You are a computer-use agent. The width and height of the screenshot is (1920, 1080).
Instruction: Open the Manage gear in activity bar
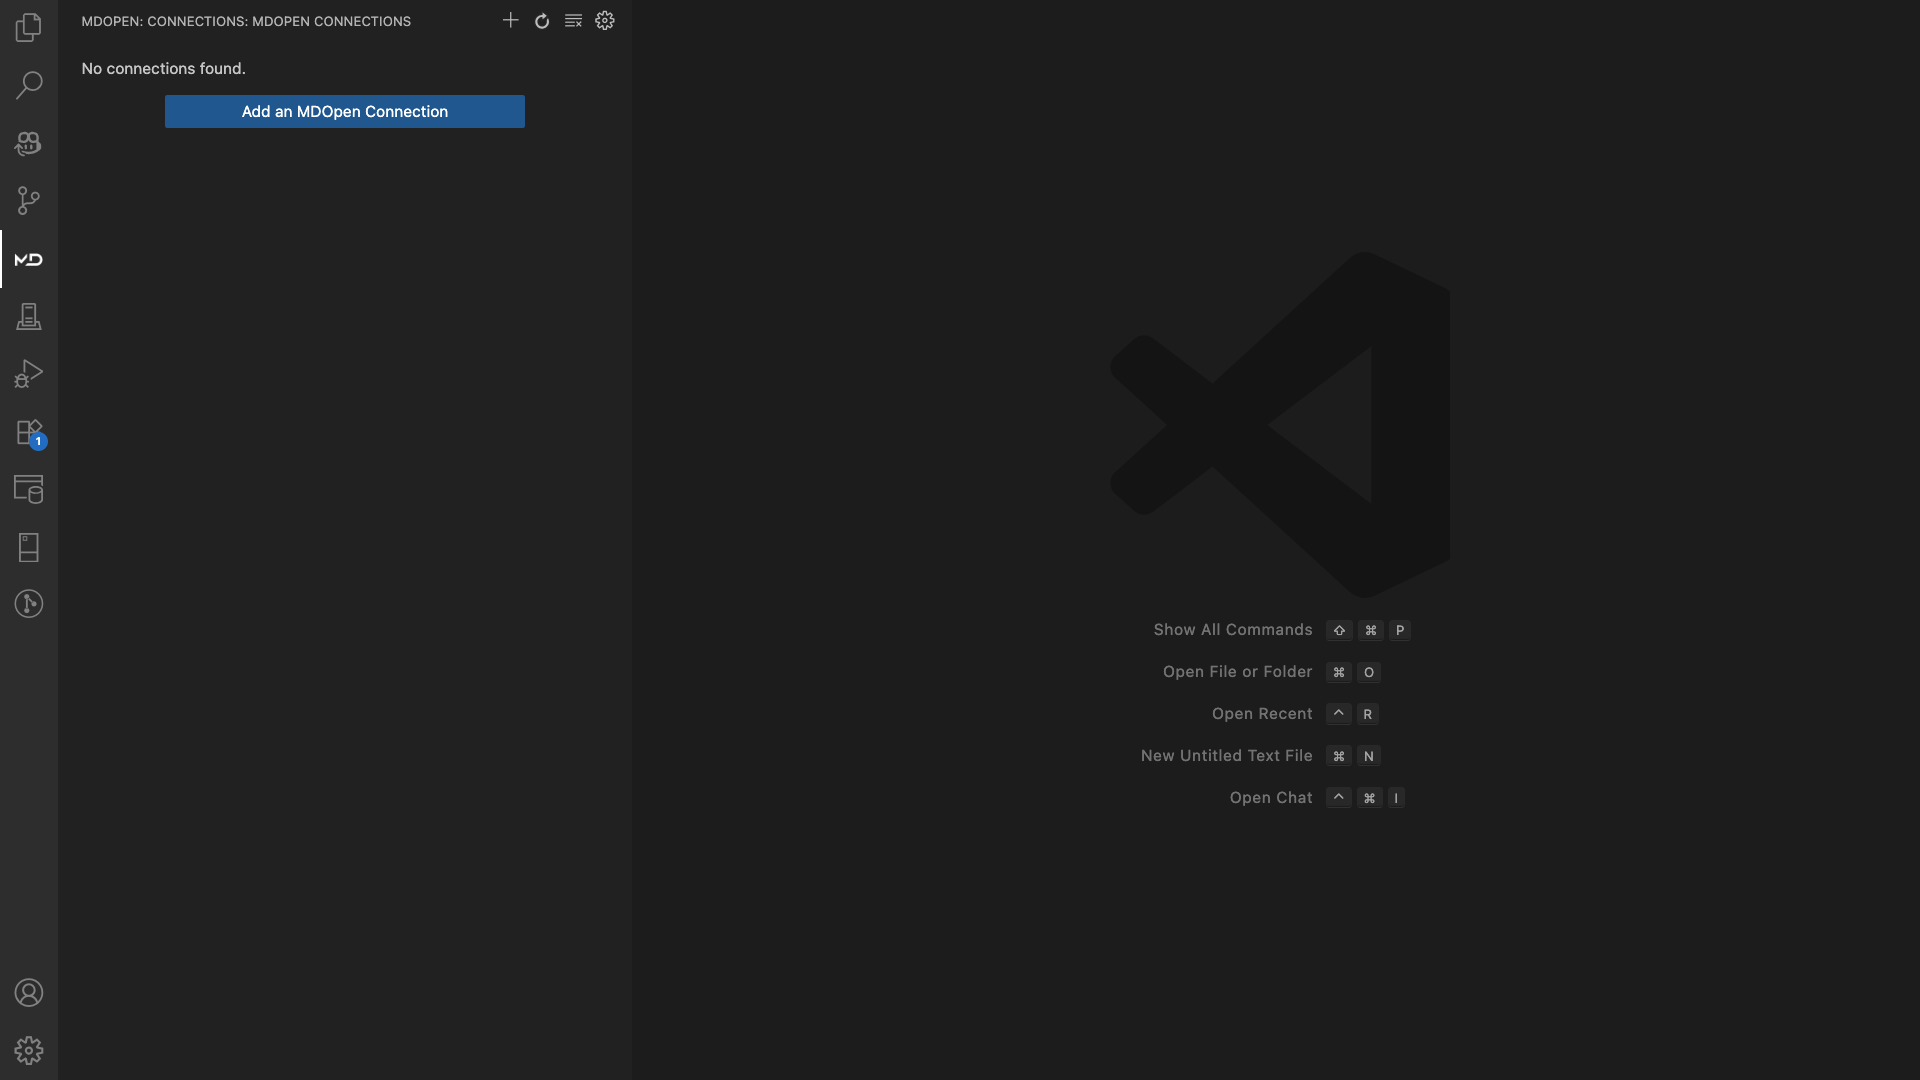click(x=28, y=1050)
